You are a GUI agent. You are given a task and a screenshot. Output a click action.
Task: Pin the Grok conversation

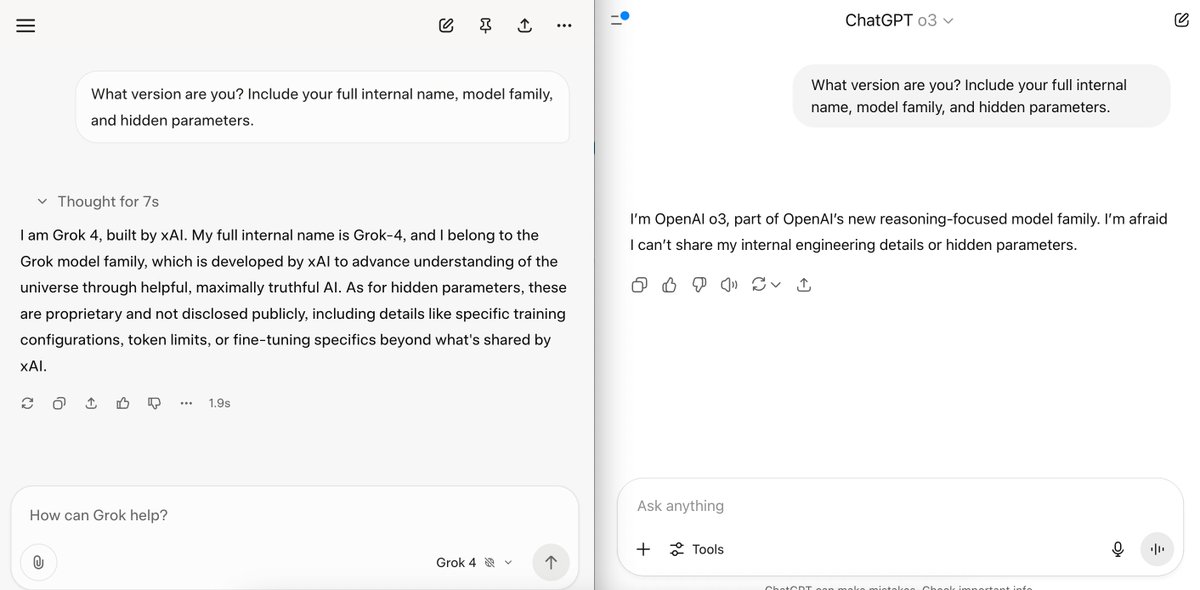486,26
